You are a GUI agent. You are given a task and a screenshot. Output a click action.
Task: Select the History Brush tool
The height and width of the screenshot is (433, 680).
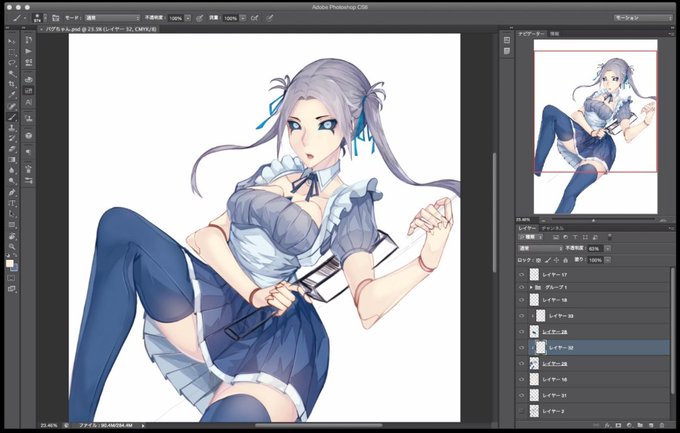(x=12, y=138)
